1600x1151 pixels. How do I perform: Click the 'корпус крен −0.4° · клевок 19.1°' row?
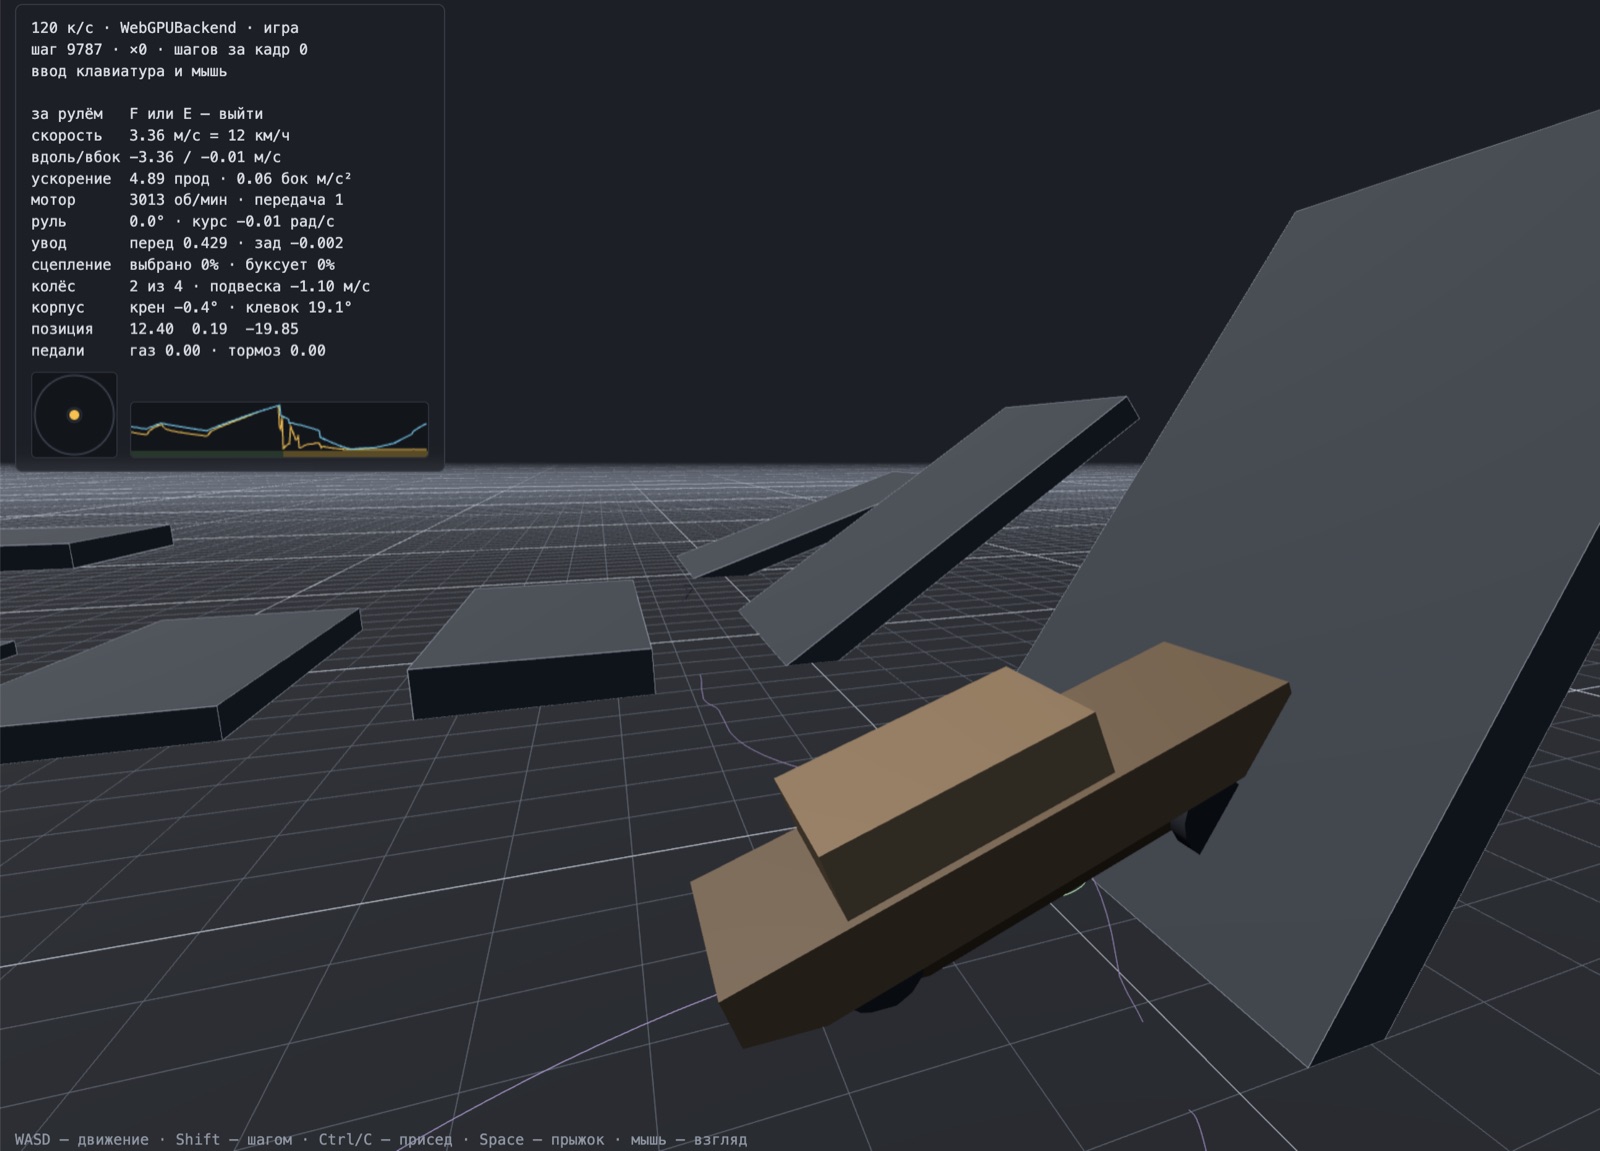192,308
